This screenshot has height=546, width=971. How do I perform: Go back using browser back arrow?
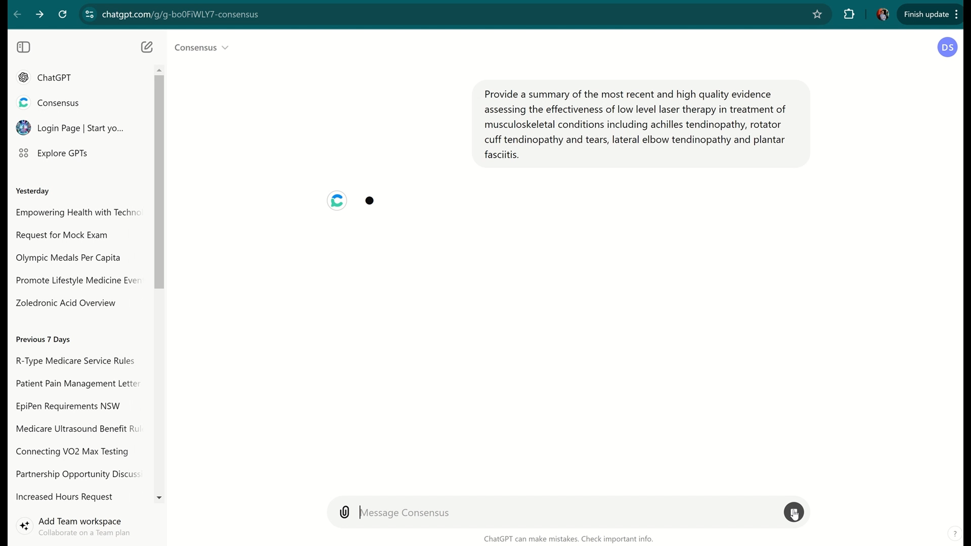point(17,14)
